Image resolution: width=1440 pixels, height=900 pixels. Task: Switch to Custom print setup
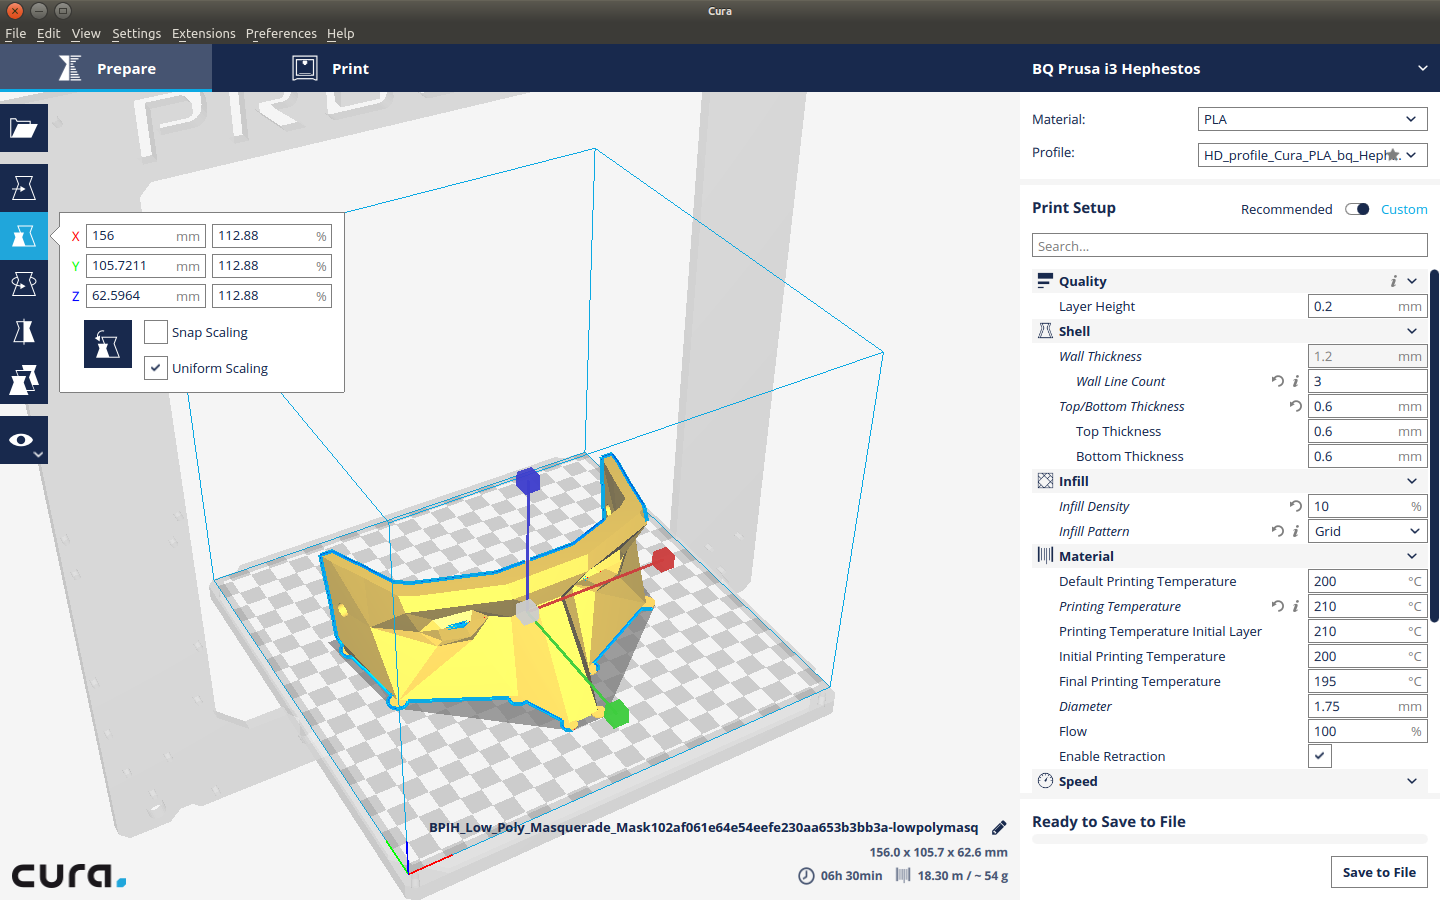1404,209
